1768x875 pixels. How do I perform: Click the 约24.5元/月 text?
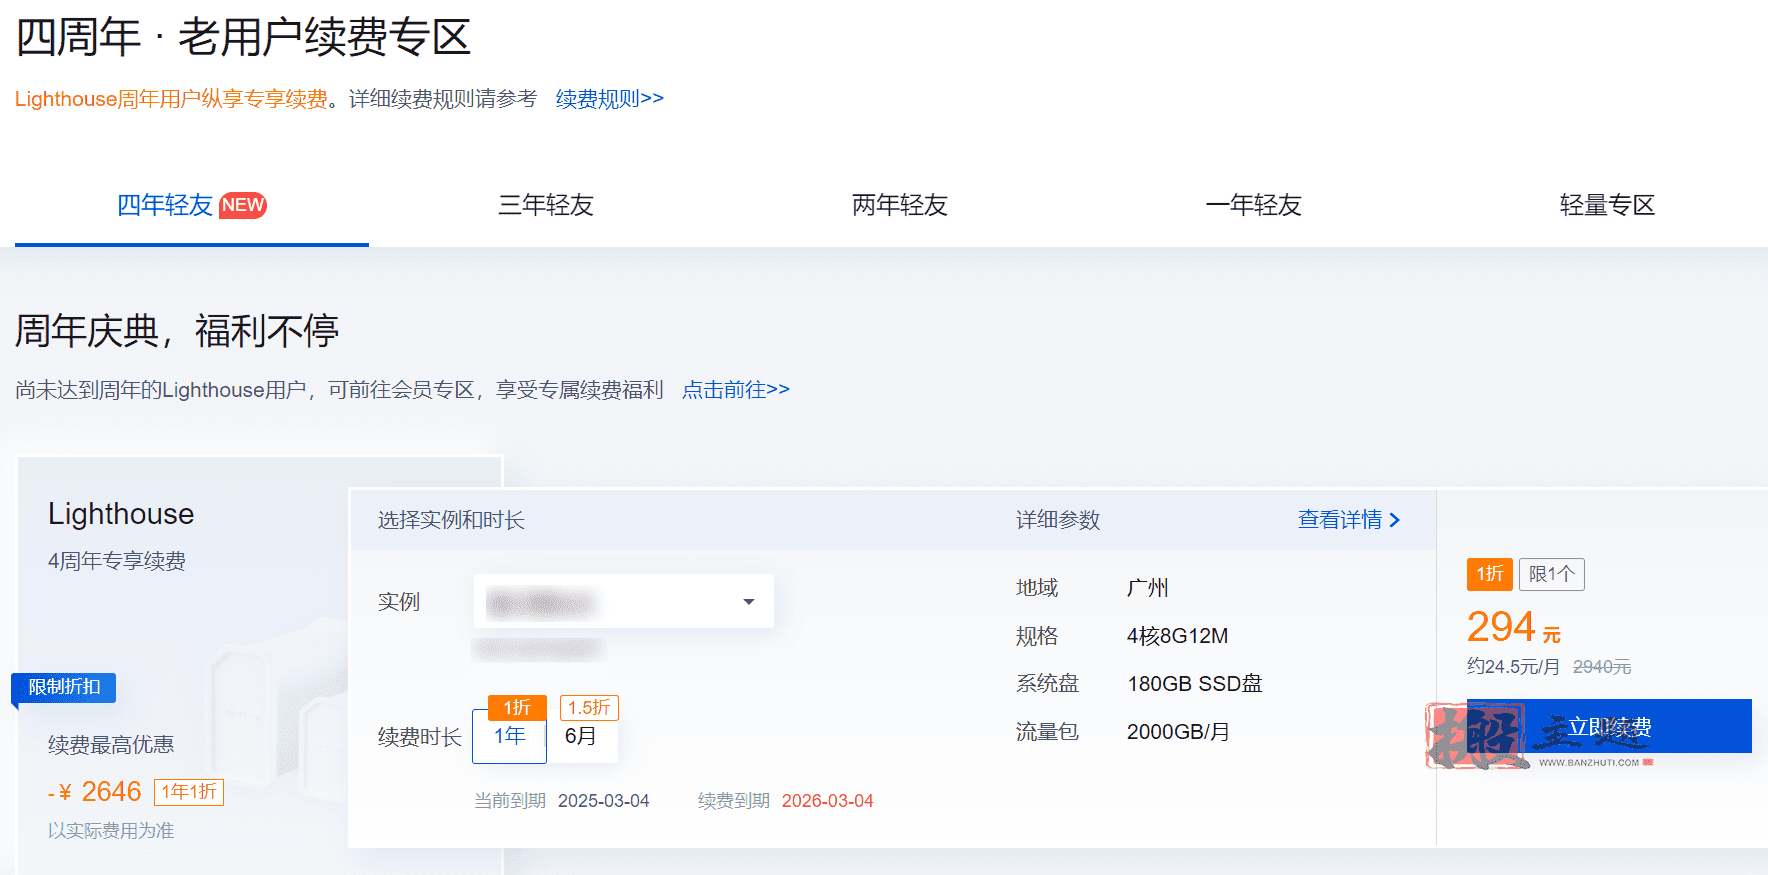[x=1513, y=667]
